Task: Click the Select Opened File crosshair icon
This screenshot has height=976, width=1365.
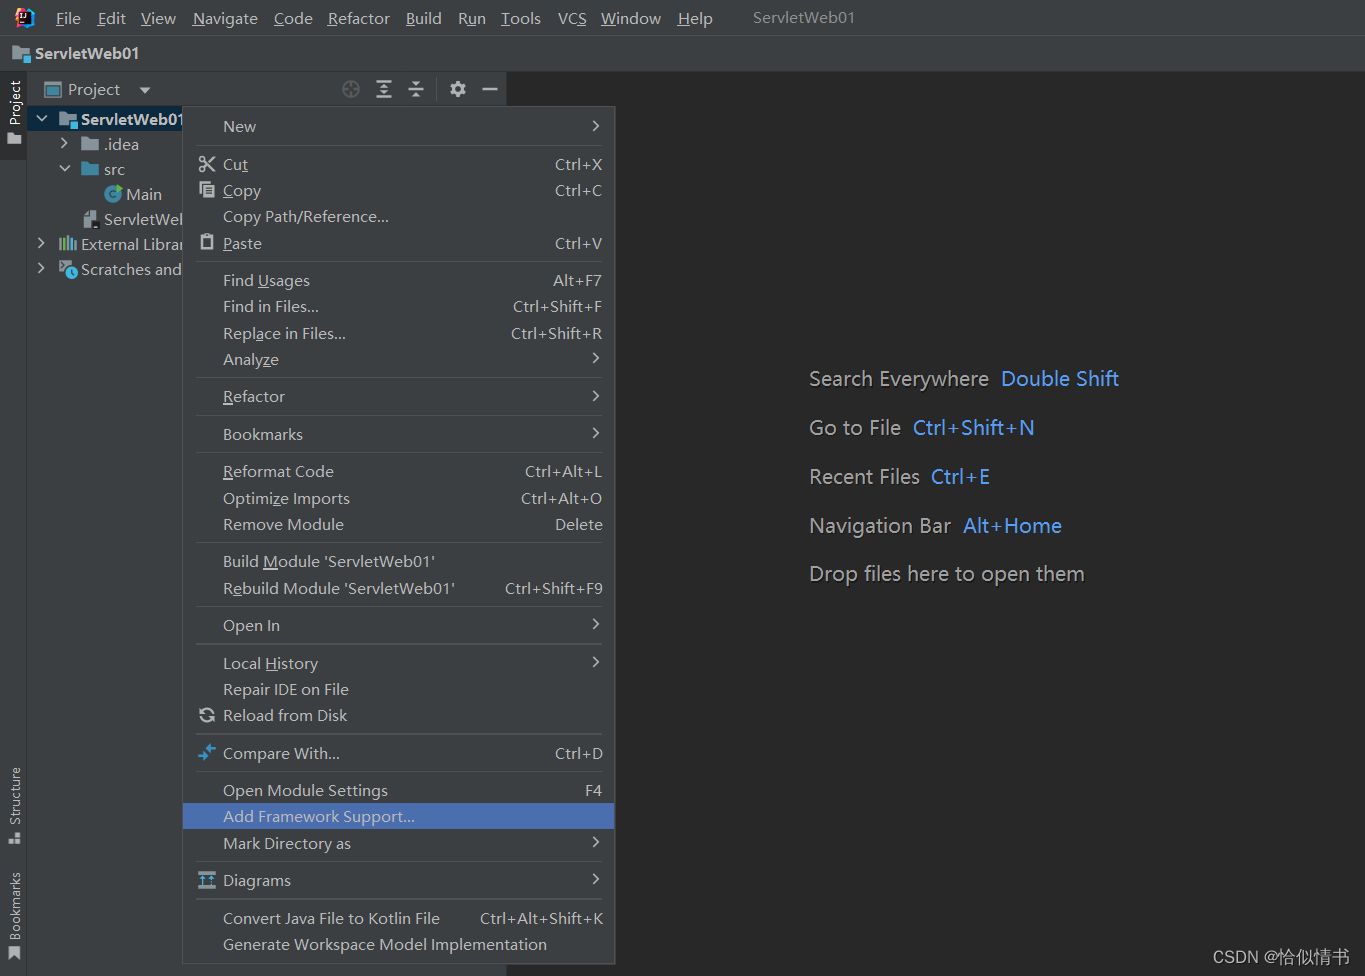Action: [x=350, y=89]
